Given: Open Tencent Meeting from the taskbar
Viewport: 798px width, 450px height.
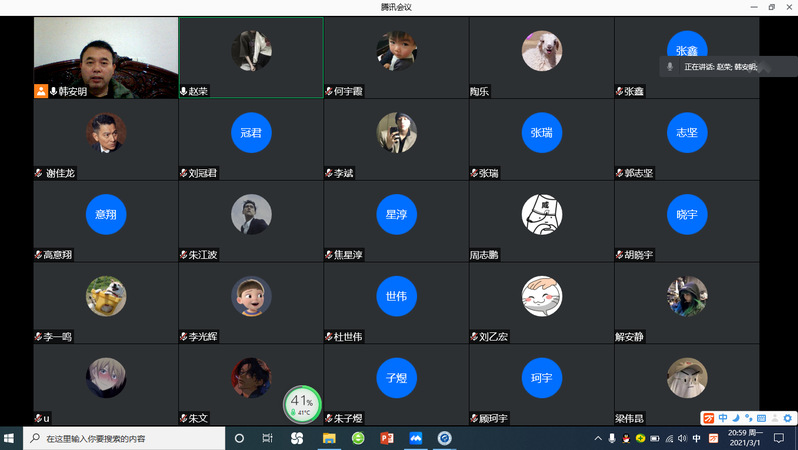Looking at the screenshot, I should [x=416, y=438].
